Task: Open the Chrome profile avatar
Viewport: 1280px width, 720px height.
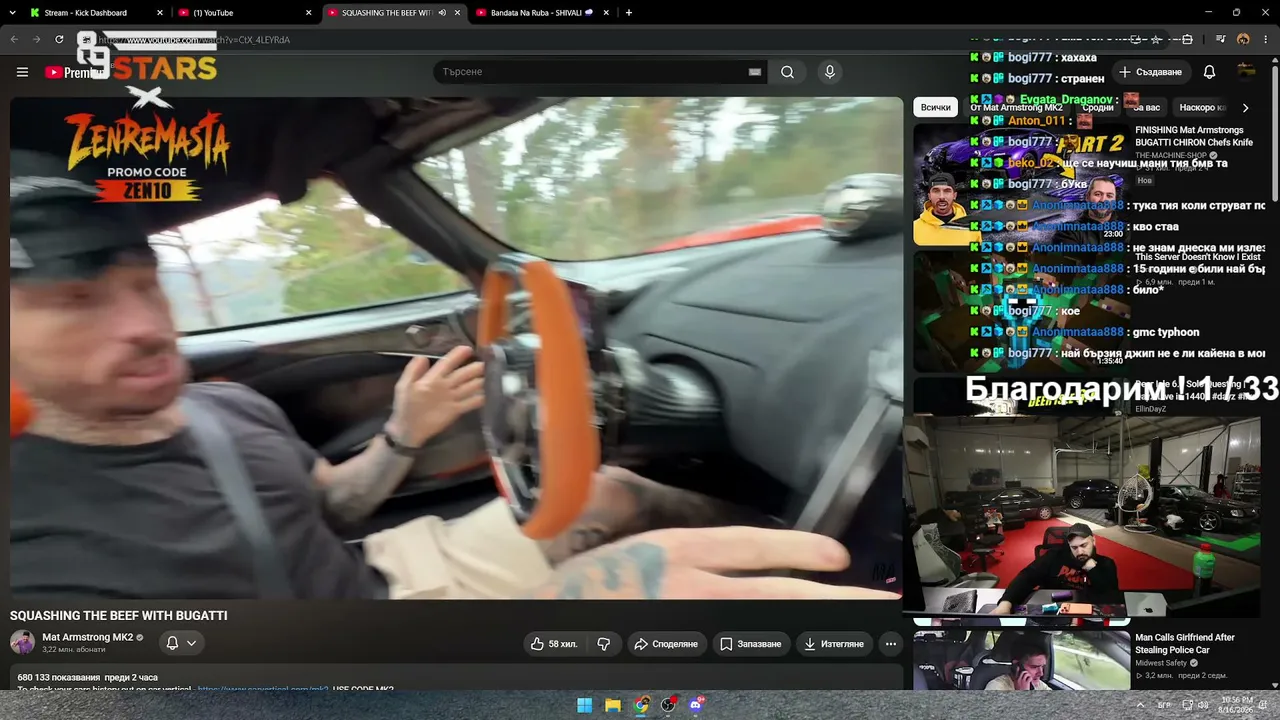Action: (1243, 40)
